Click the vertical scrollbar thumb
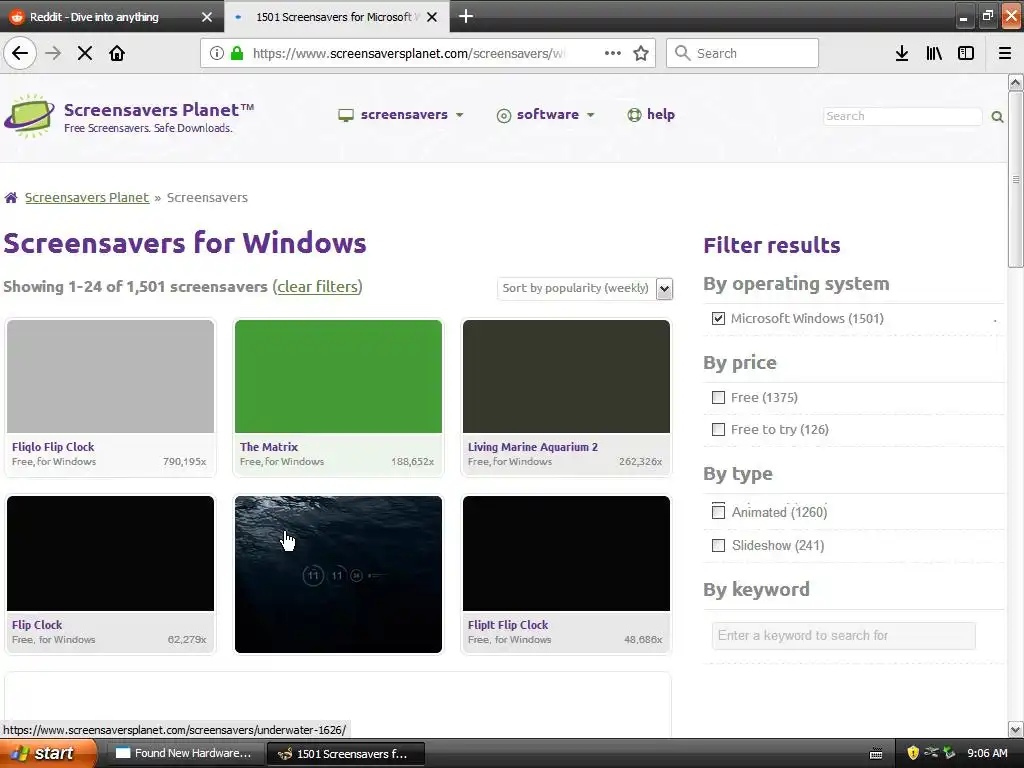Screen dimensions: 1024x768 [1016, 179]
